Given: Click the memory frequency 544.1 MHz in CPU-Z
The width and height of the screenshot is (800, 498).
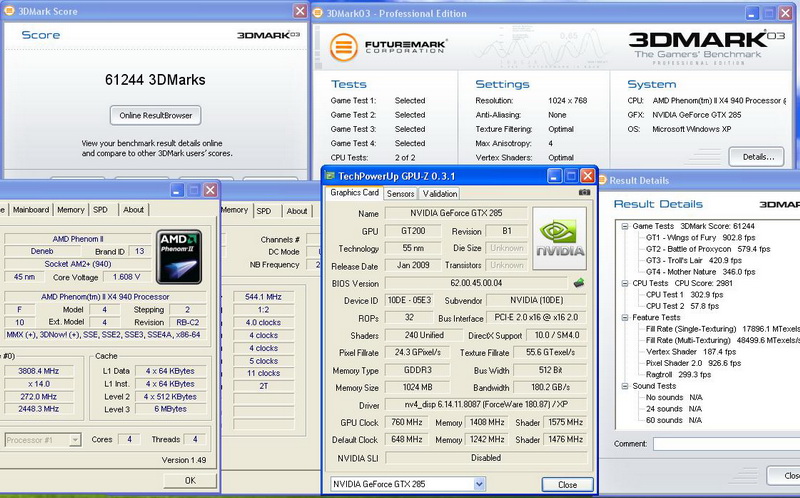Looking at the screenshot, I should pos(263,296).
